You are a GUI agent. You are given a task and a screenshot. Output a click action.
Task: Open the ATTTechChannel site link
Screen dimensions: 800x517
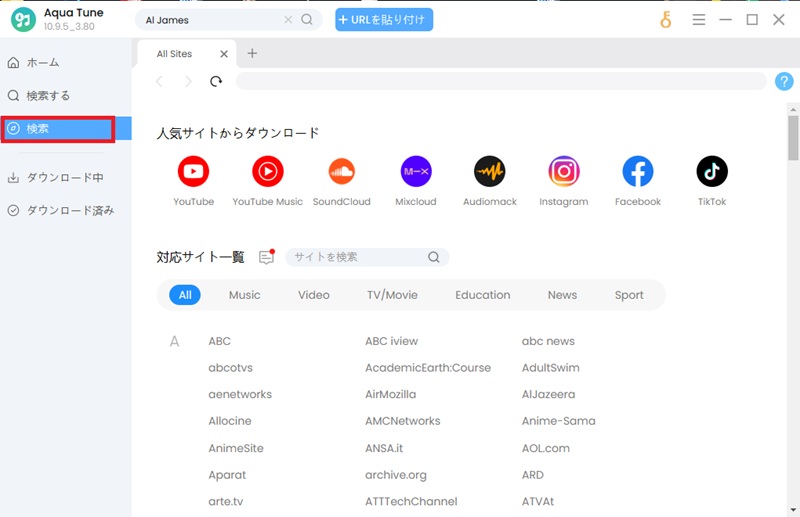(411, 501)
